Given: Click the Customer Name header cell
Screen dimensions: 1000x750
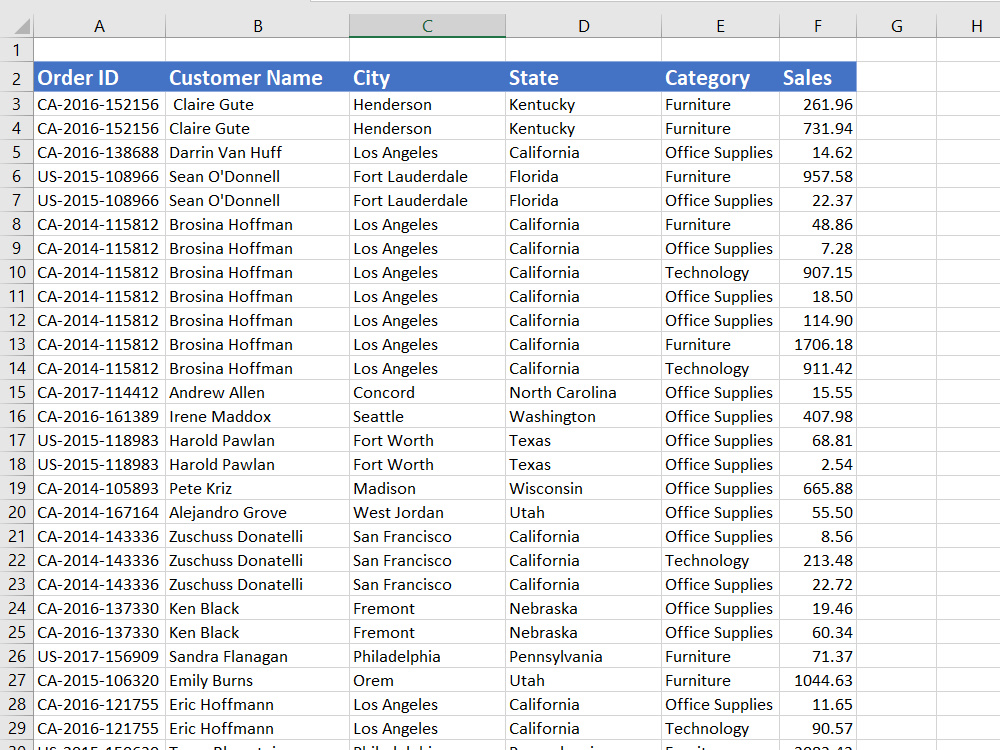Looking at the screenshot, I should pos(258,78).
